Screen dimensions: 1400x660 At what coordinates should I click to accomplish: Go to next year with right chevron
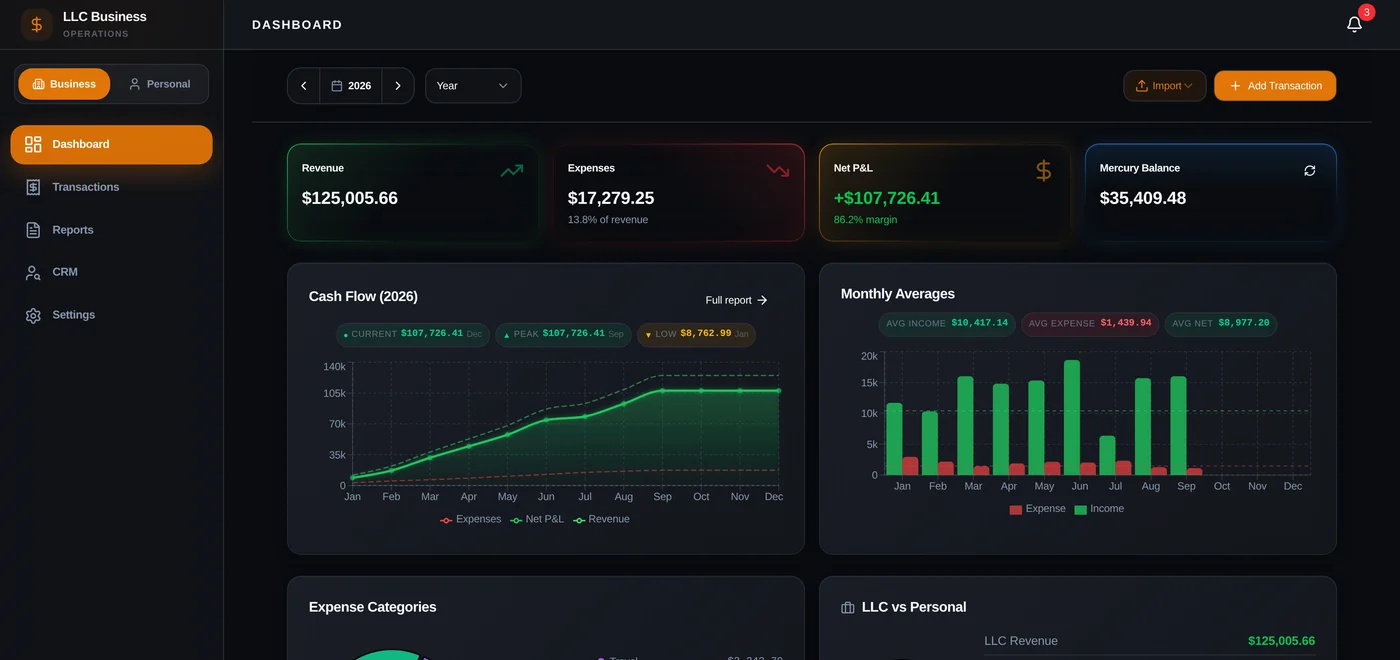coord(398,86)
